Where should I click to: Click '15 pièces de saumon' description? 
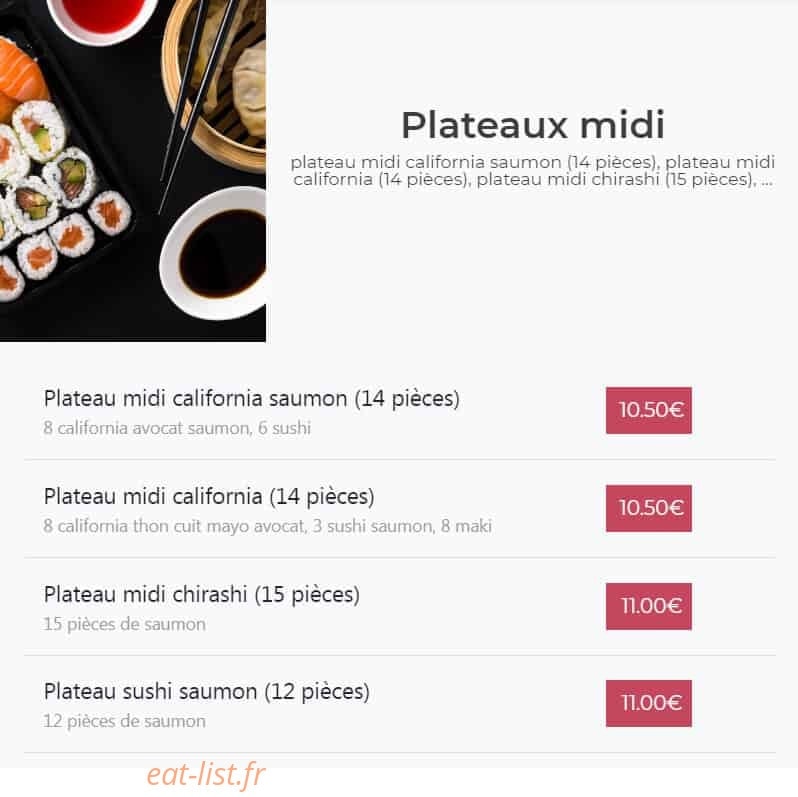tap(125, 624)
